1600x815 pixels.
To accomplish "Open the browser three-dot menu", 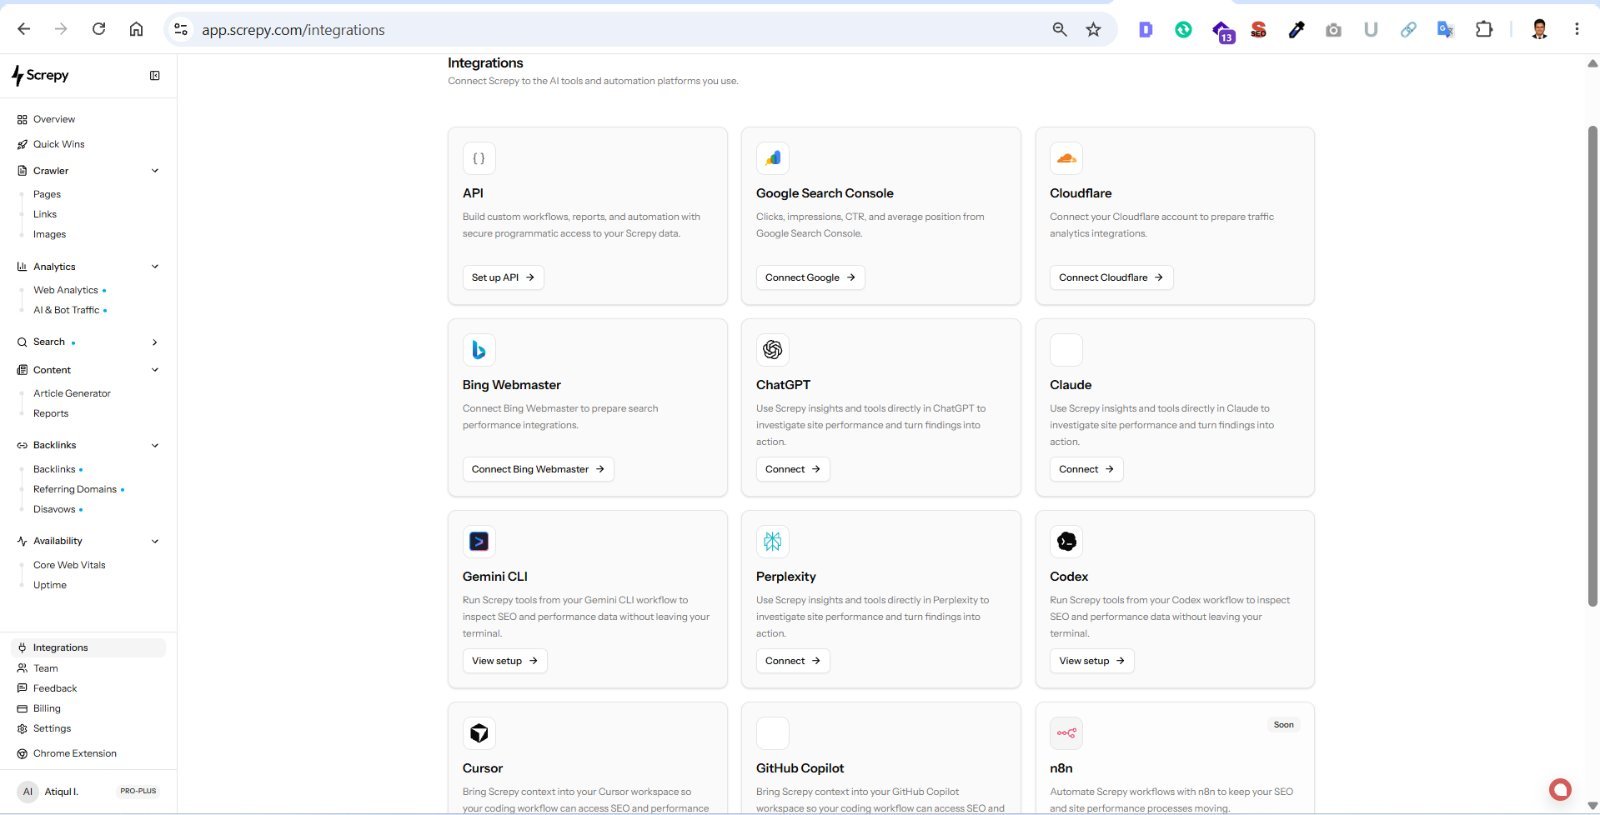I will pos(1577,29).
